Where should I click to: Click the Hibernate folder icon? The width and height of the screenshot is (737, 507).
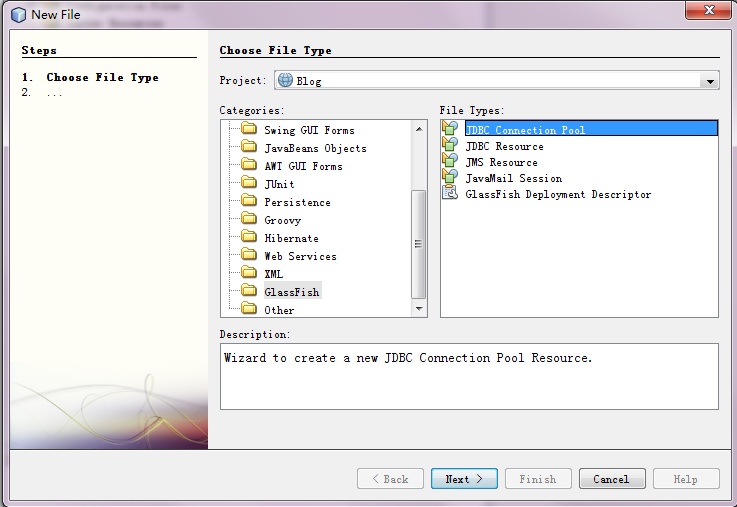pos(249,236)
